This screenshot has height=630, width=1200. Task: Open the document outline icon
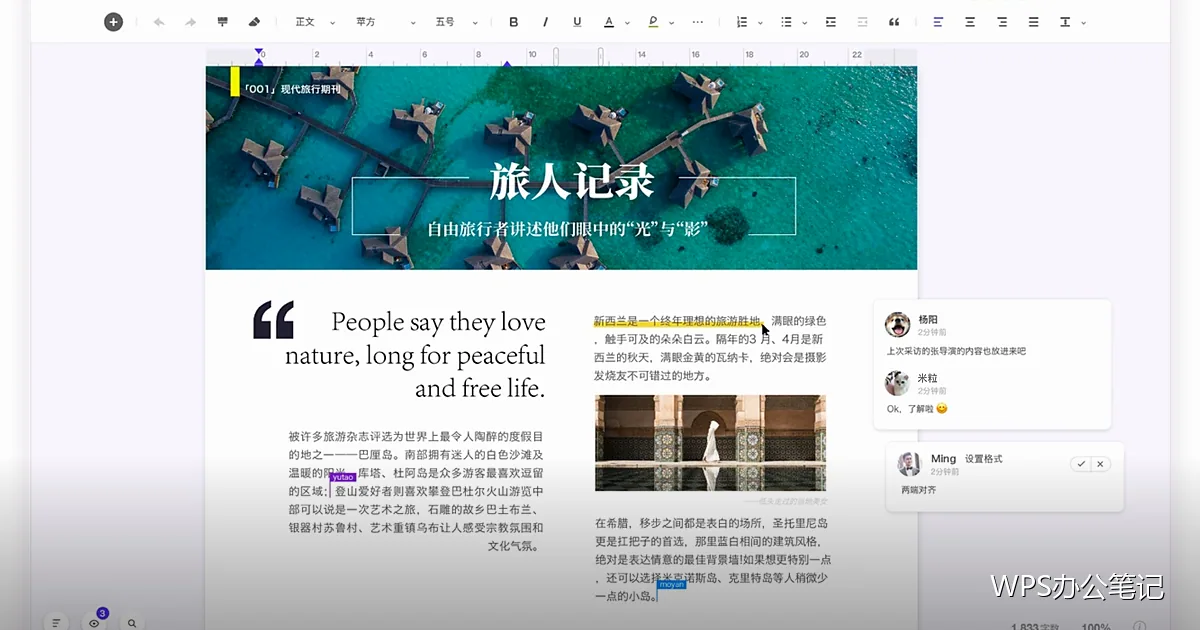56,623
